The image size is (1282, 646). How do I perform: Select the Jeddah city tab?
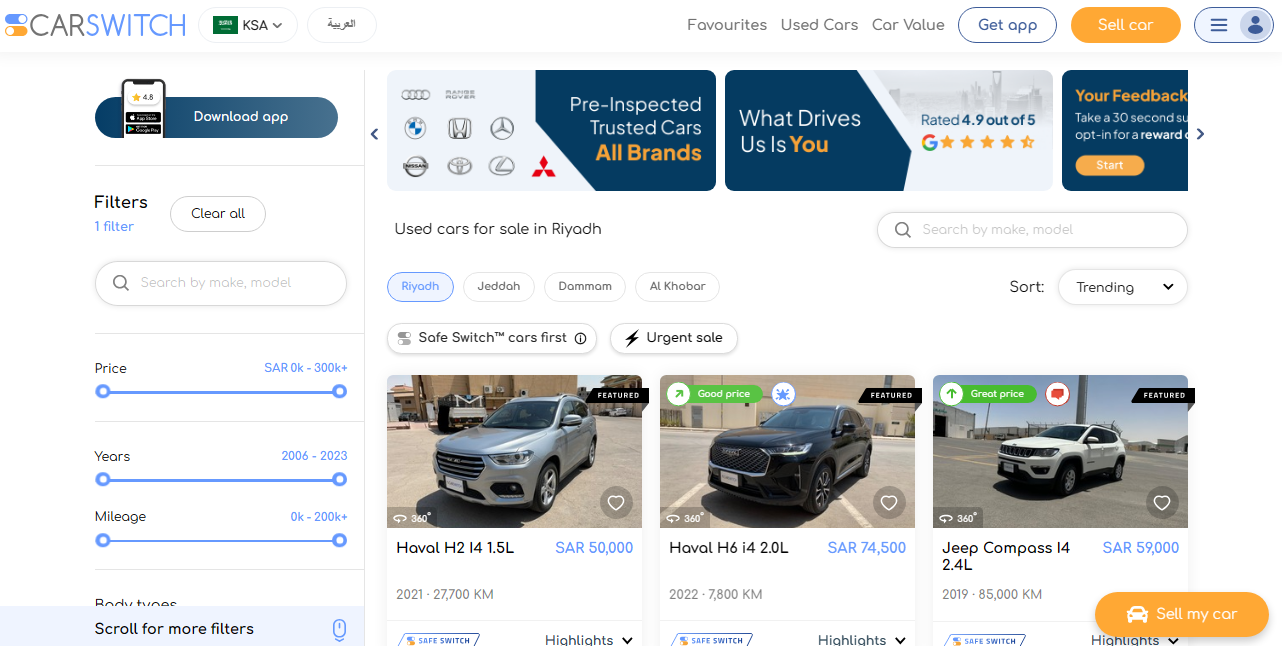click(x=499, y=287)
